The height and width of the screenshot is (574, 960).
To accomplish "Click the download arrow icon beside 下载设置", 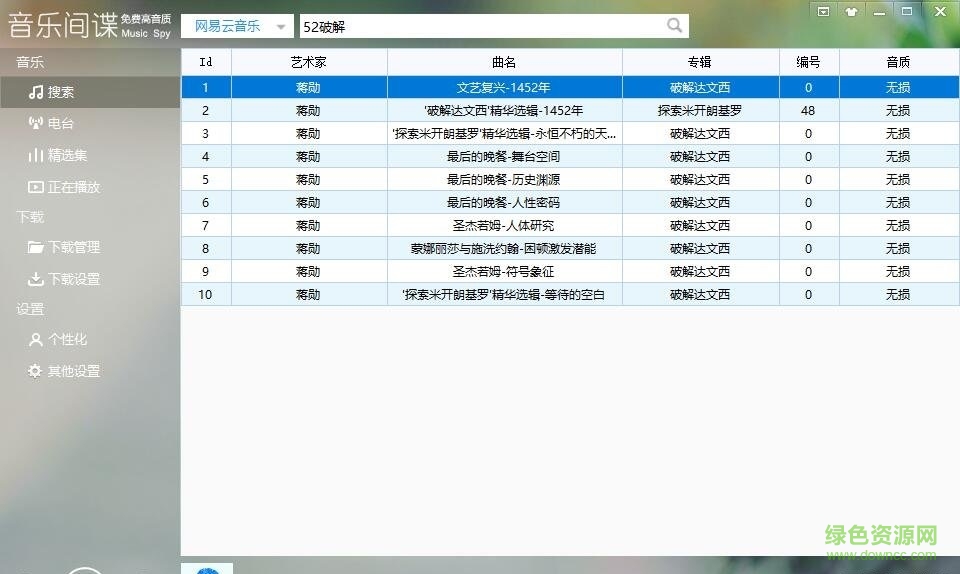I will click(x=36, y=279).
